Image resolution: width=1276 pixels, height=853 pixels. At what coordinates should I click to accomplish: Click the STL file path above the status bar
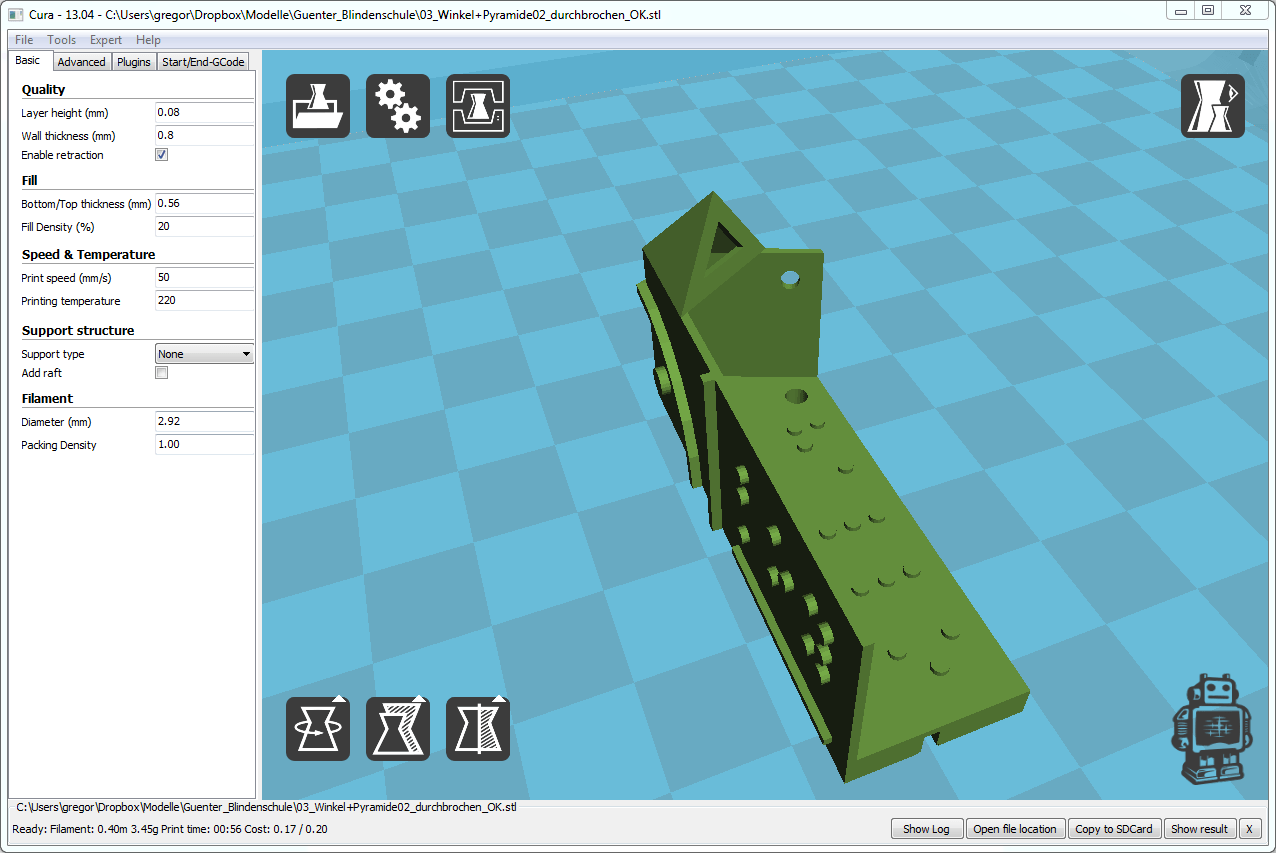(x=266, y=806)
